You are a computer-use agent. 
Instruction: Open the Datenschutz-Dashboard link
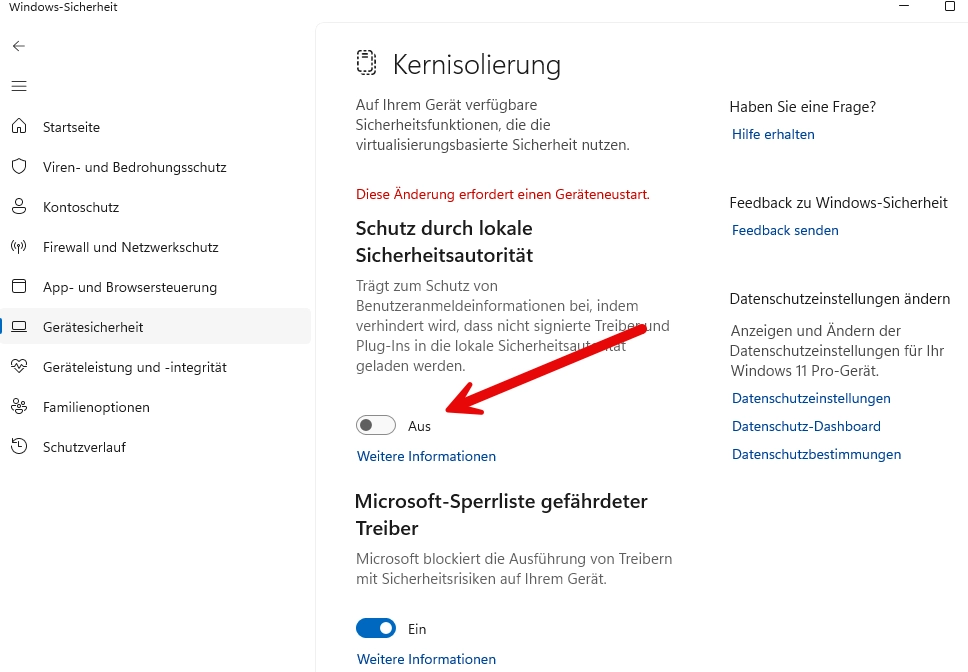coord(806,426)
